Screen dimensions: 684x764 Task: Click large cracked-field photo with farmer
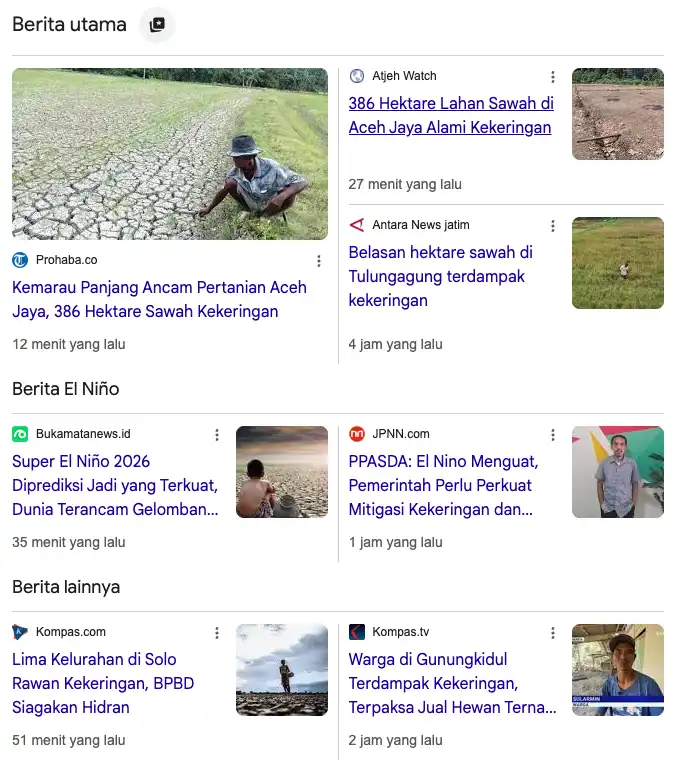click(170, 154)
